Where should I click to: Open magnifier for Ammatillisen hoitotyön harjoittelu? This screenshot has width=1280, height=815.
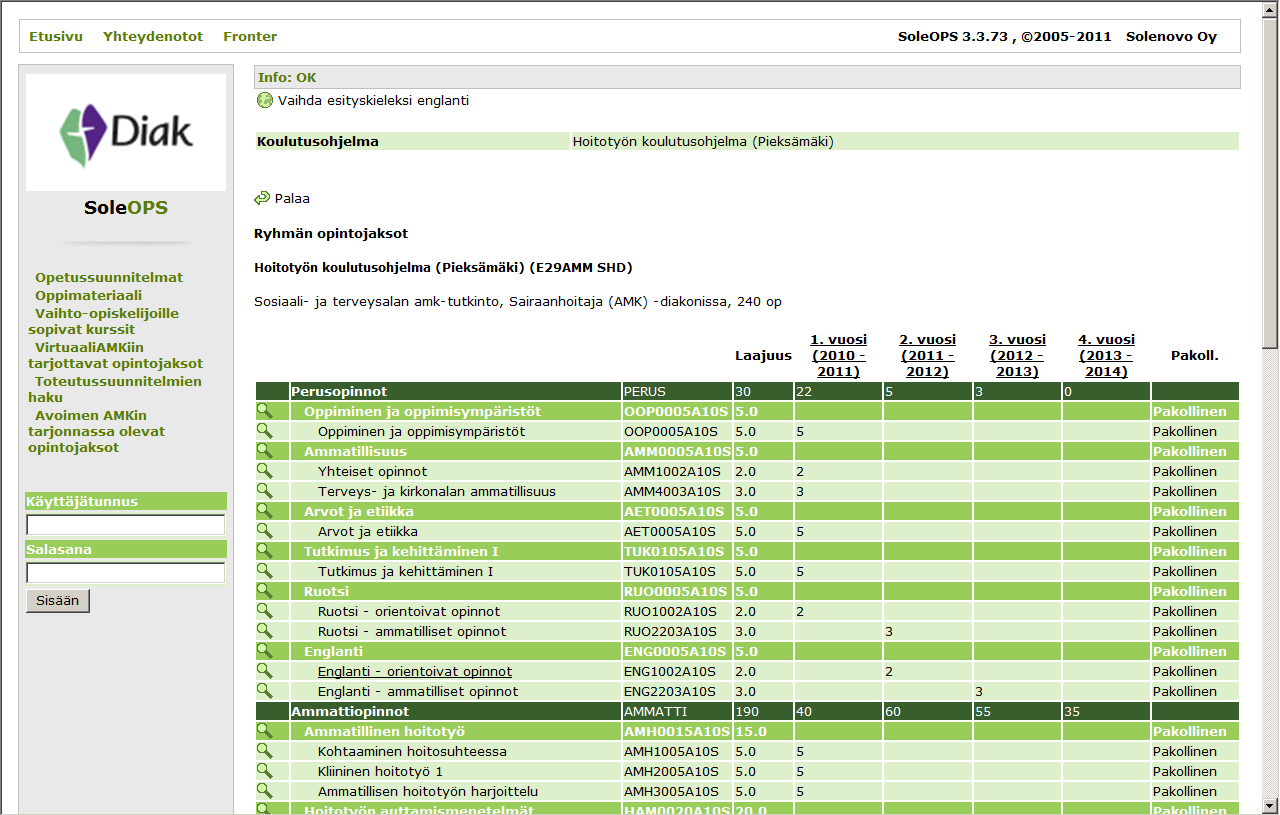[265, 791]
